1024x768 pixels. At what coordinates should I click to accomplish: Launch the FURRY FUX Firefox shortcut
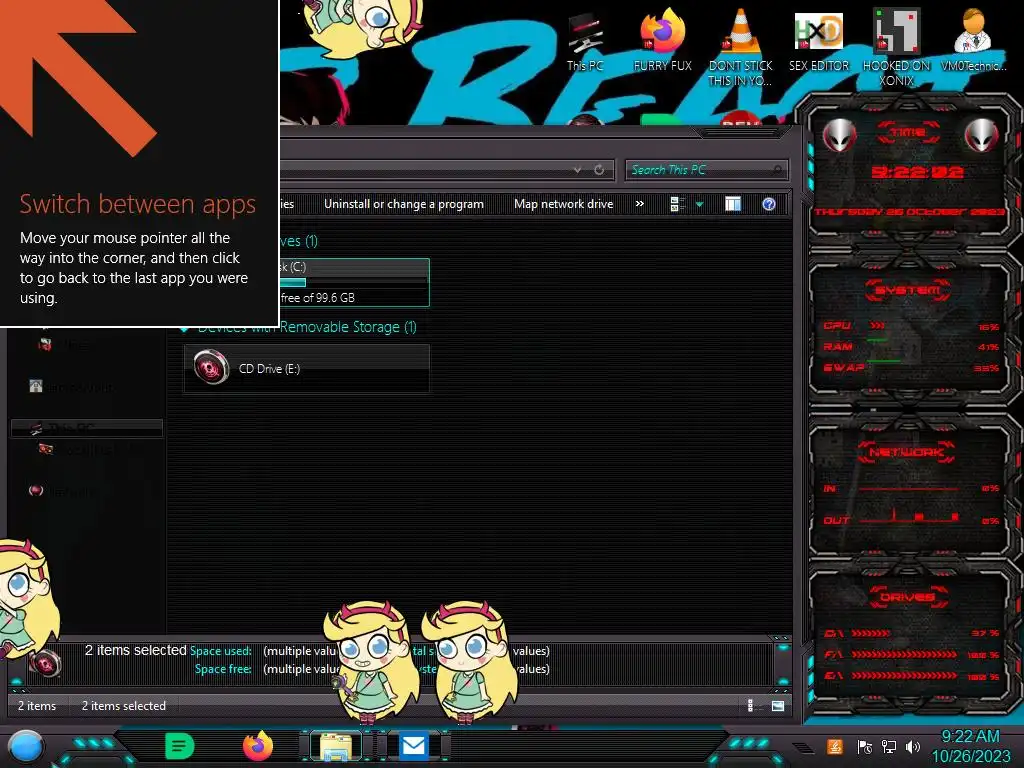click(662, 40)
